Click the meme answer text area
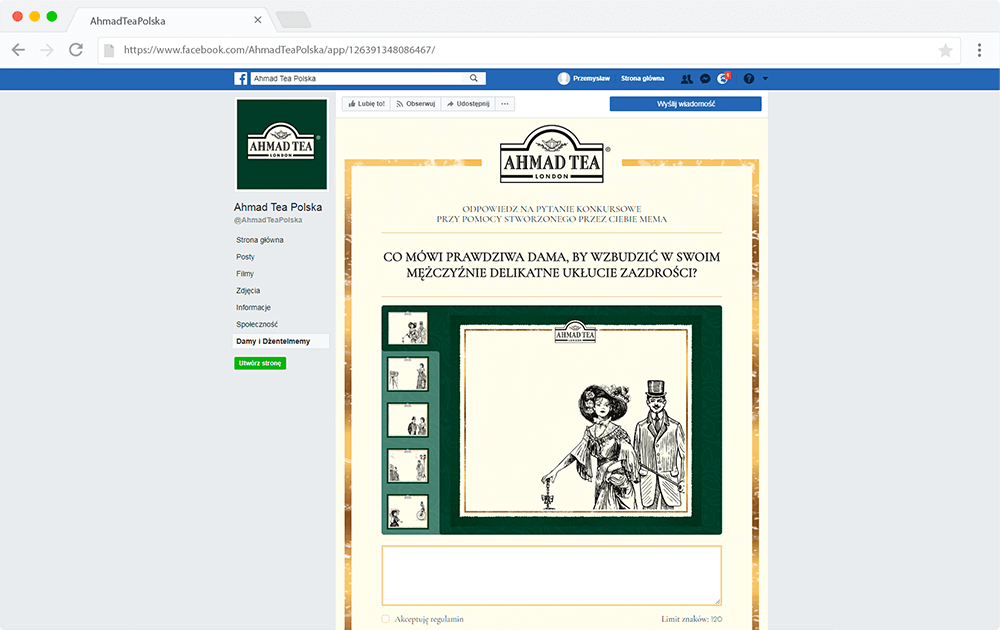1000x630 pixels. click(x=552, y=576)
